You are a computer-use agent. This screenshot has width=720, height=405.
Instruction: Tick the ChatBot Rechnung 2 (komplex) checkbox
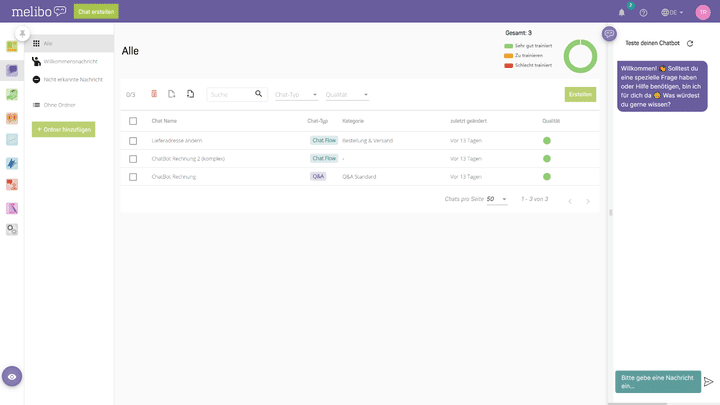coord(133,159)
